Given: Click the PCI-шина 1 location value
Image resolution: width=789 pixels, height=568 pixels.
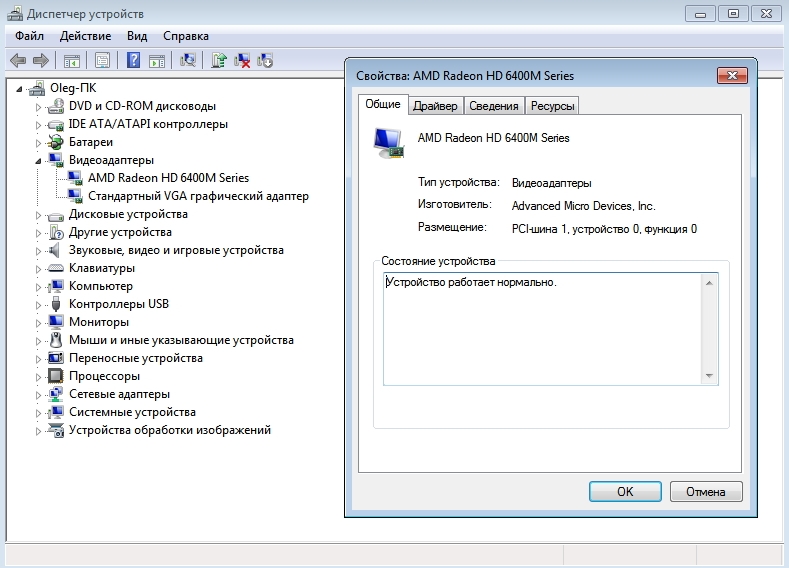Looking at the screenshot, I should 604,229.
